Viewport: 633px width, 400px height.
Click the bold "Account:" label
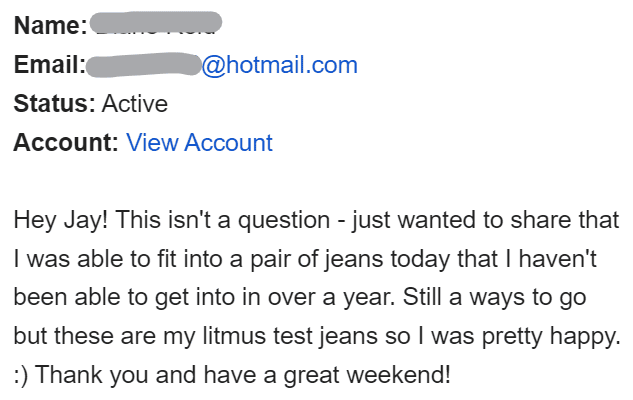point(66,142)
